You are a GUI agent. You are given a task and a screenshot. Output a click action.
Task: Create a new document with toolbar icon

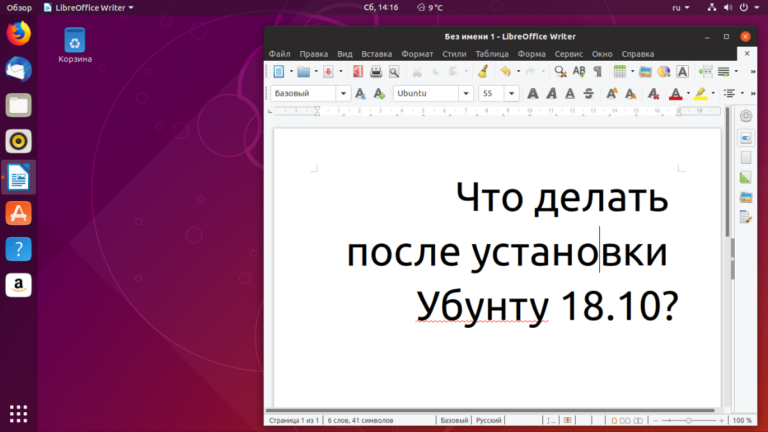pyautogui.click(x=279, y=72)
